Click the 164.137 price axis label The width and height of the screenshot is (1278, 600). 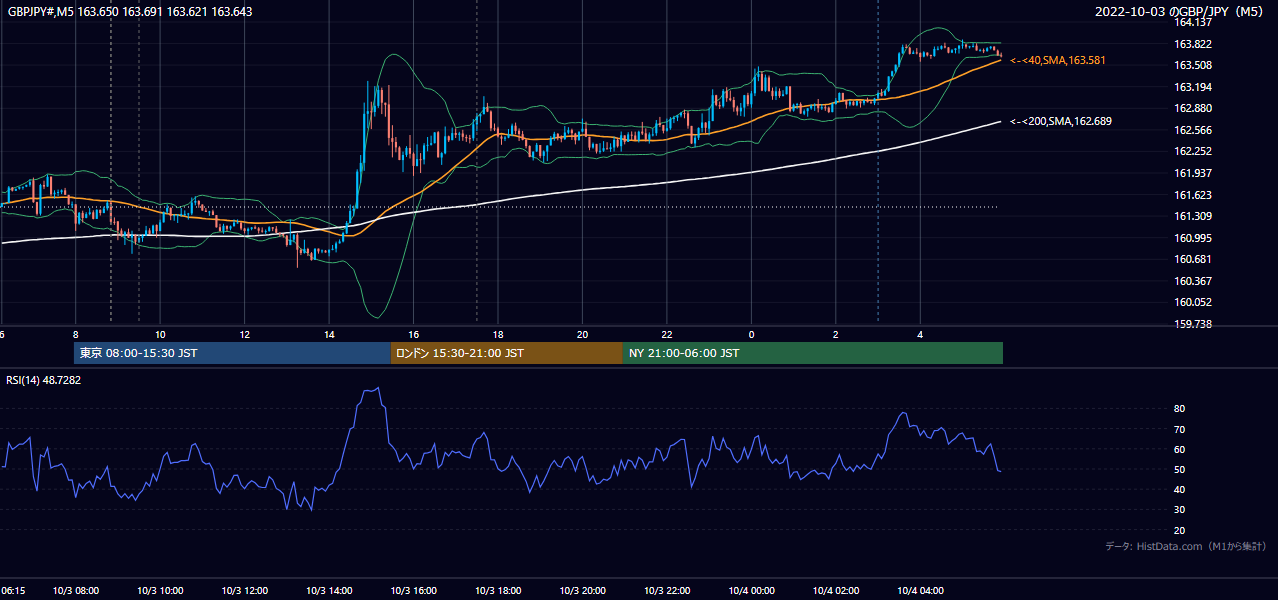tap(1192, 22)
